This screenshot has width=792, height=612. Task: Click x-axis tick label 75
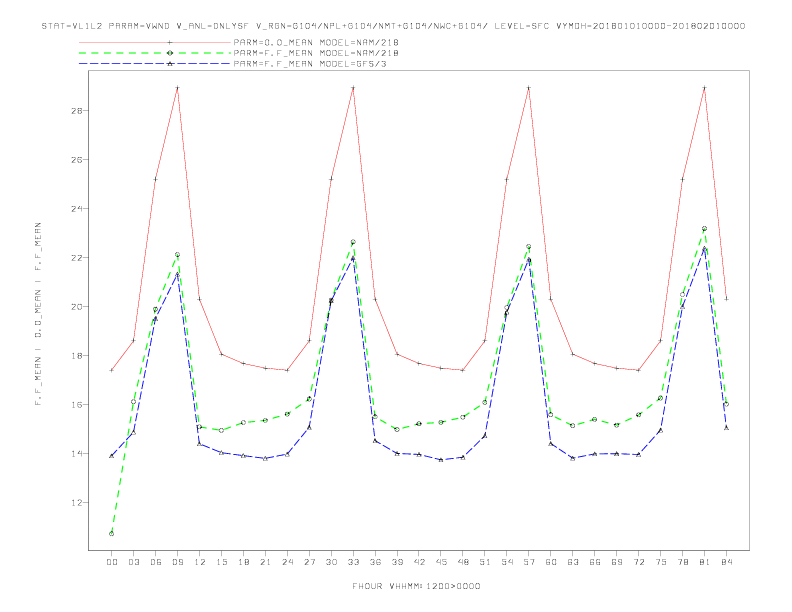click(661, 562)
